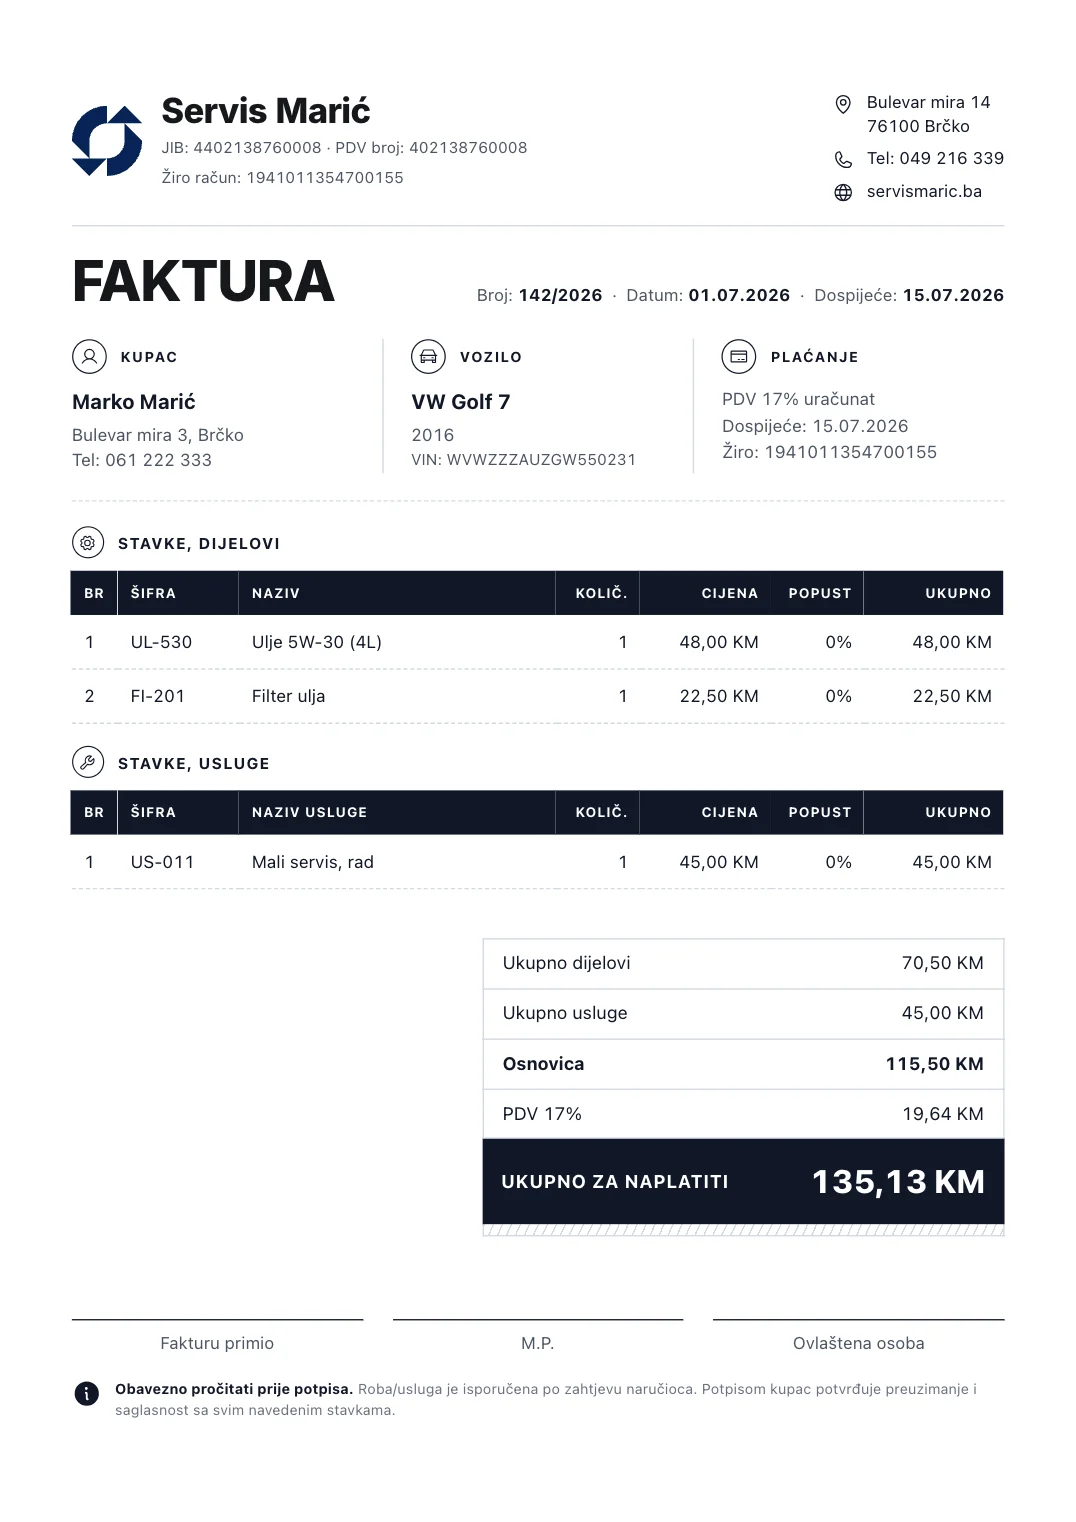Click the Osnovica amount 115,50 KM
Viewport: 1076px width, 1522px height.
935,1064
